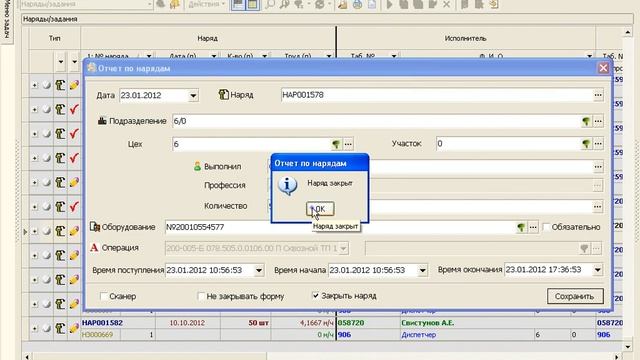Open the Дата date picker dropdown
The height and width of the screenshot is (360, 640).
(x=193, y=96)
